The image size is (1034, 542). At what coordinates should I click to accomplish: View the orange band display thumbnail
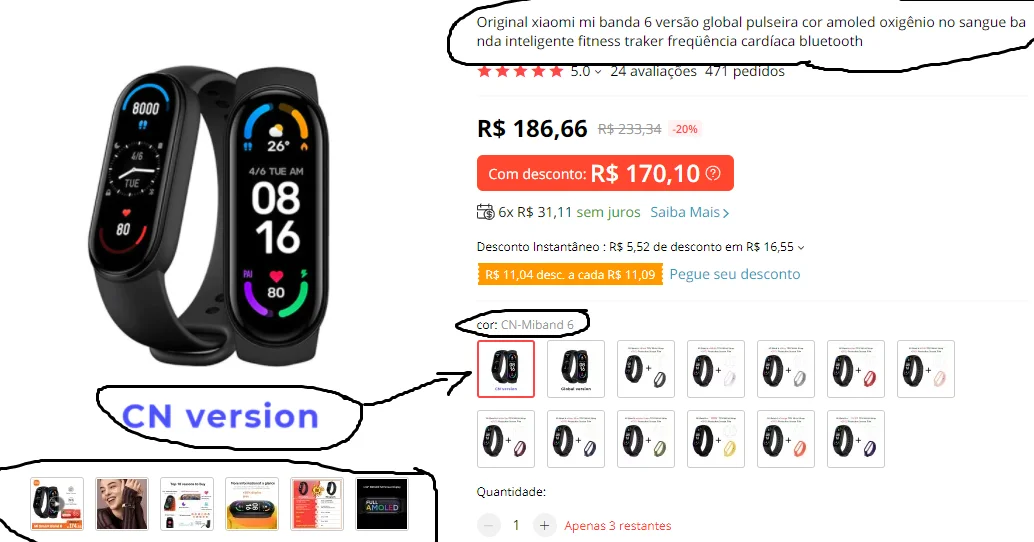[x=252, y=504]
